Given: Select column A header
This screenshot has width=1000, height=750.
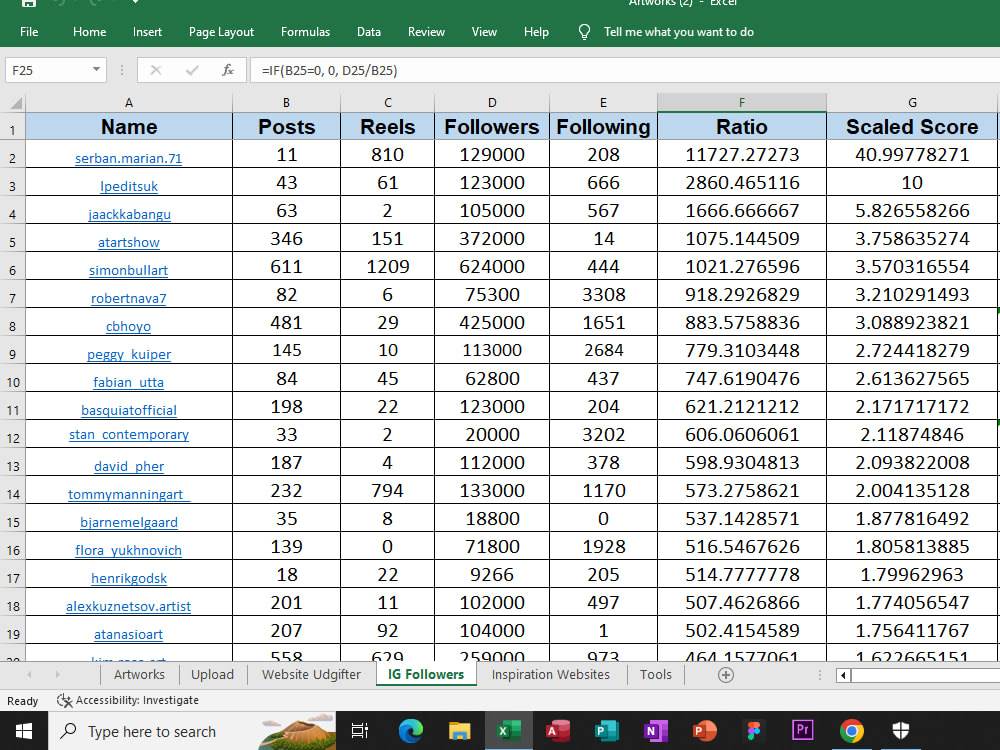Looking at the screenshot, I should click(x=129, y=103).
